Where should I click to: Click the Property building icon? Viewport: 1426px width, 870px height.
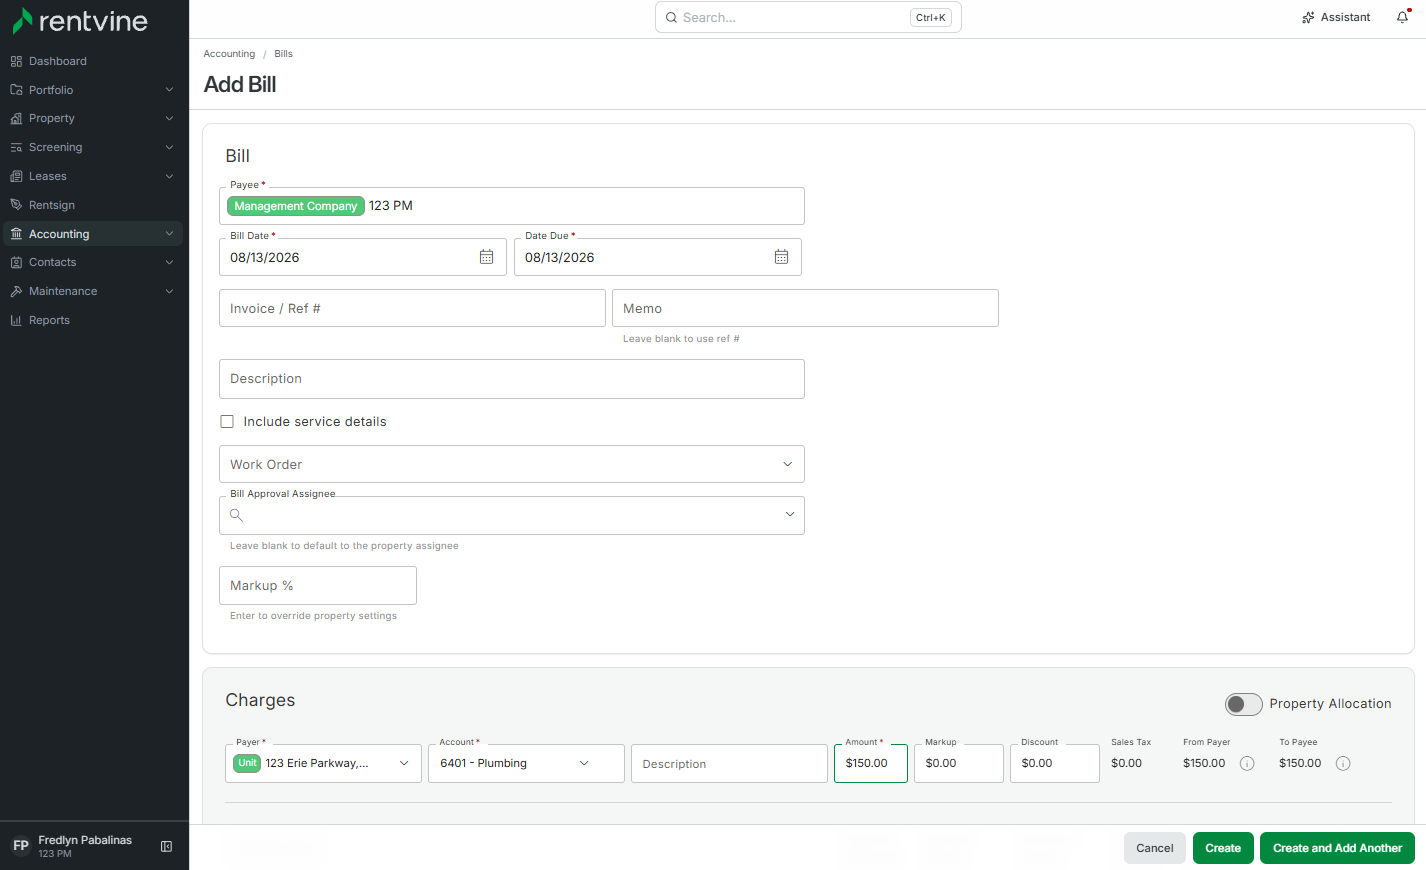tap(16, 118)
